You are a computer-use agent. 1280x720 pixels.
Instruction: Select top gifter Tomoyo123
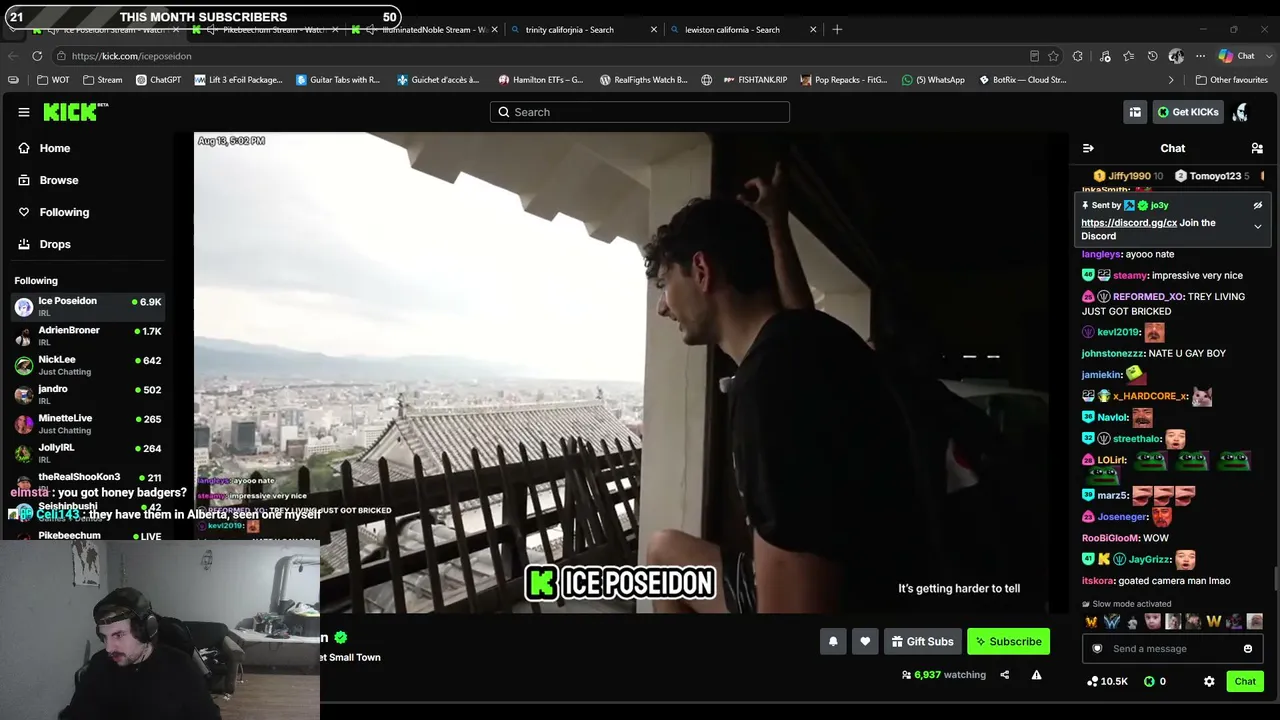tap(1212, 176)
